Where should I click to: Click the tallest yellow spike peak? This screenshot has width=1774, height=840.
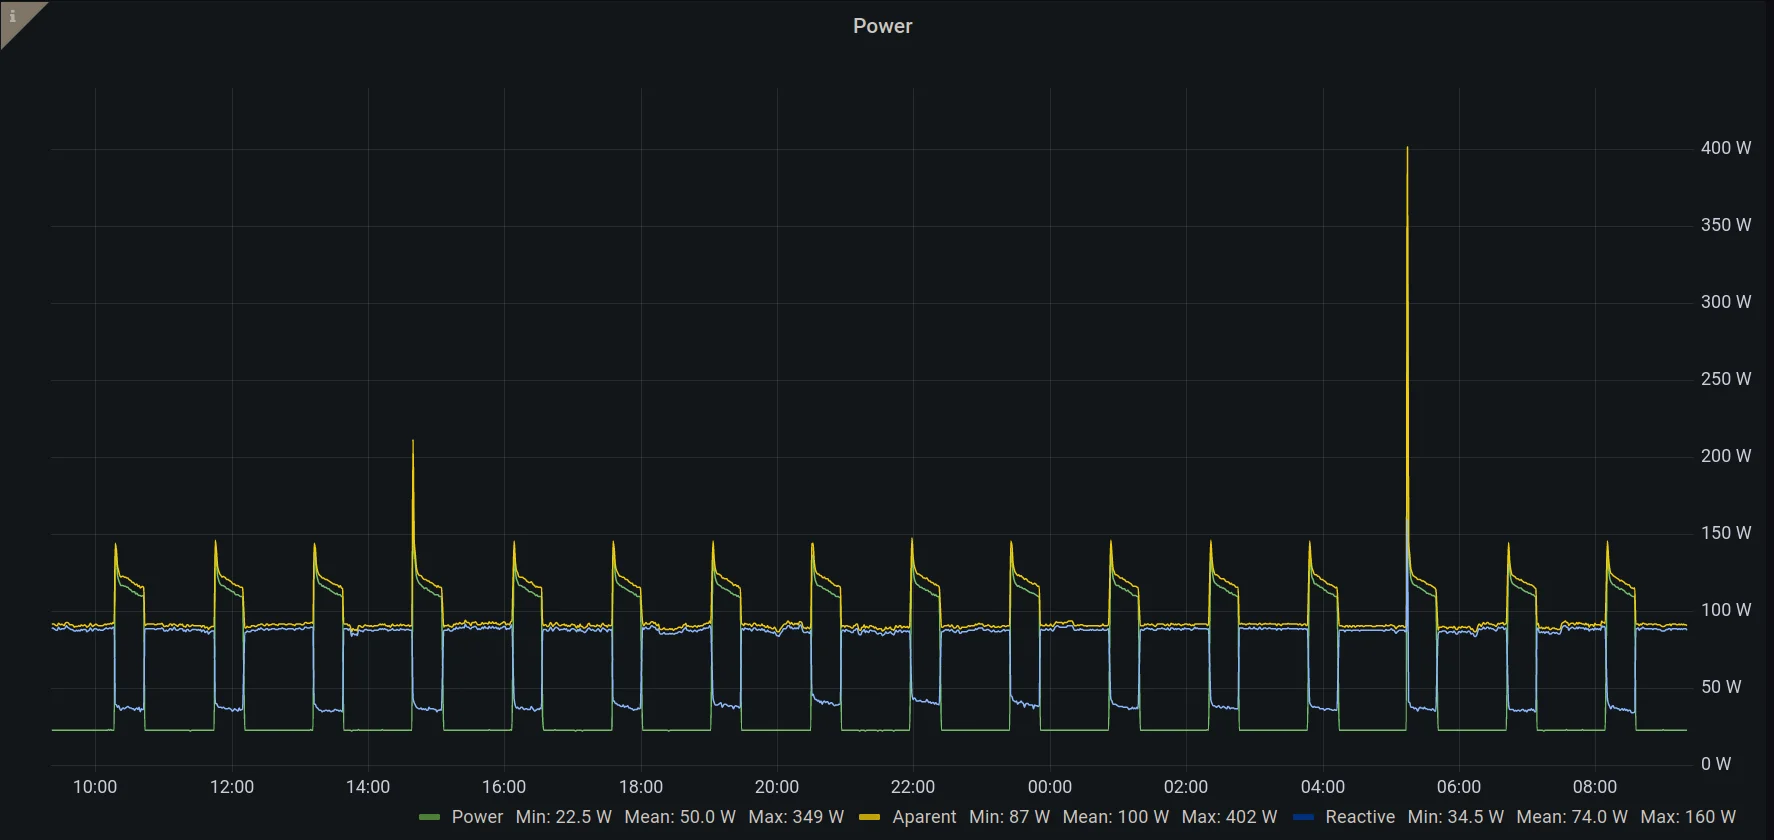point(1407,149)
